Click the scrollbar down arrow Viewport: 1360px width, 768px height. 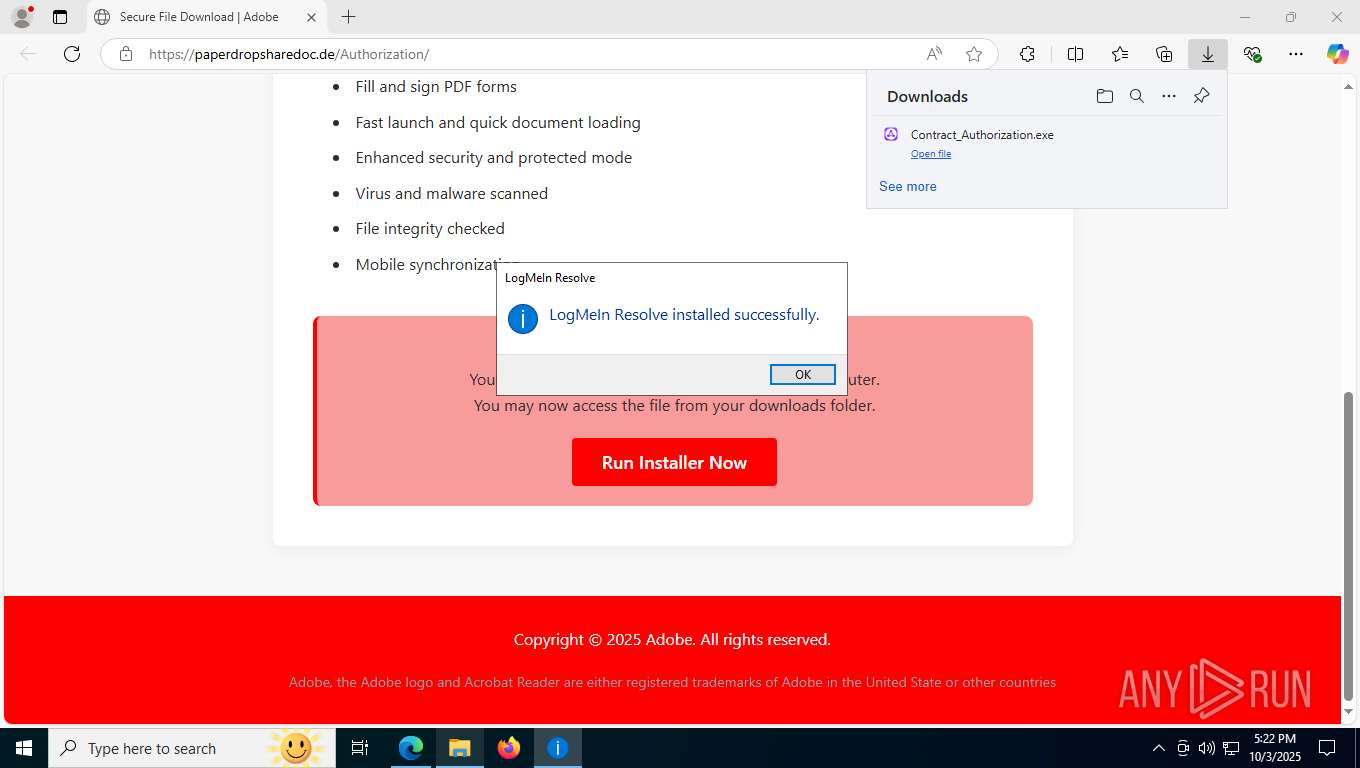coord(1348,711)
